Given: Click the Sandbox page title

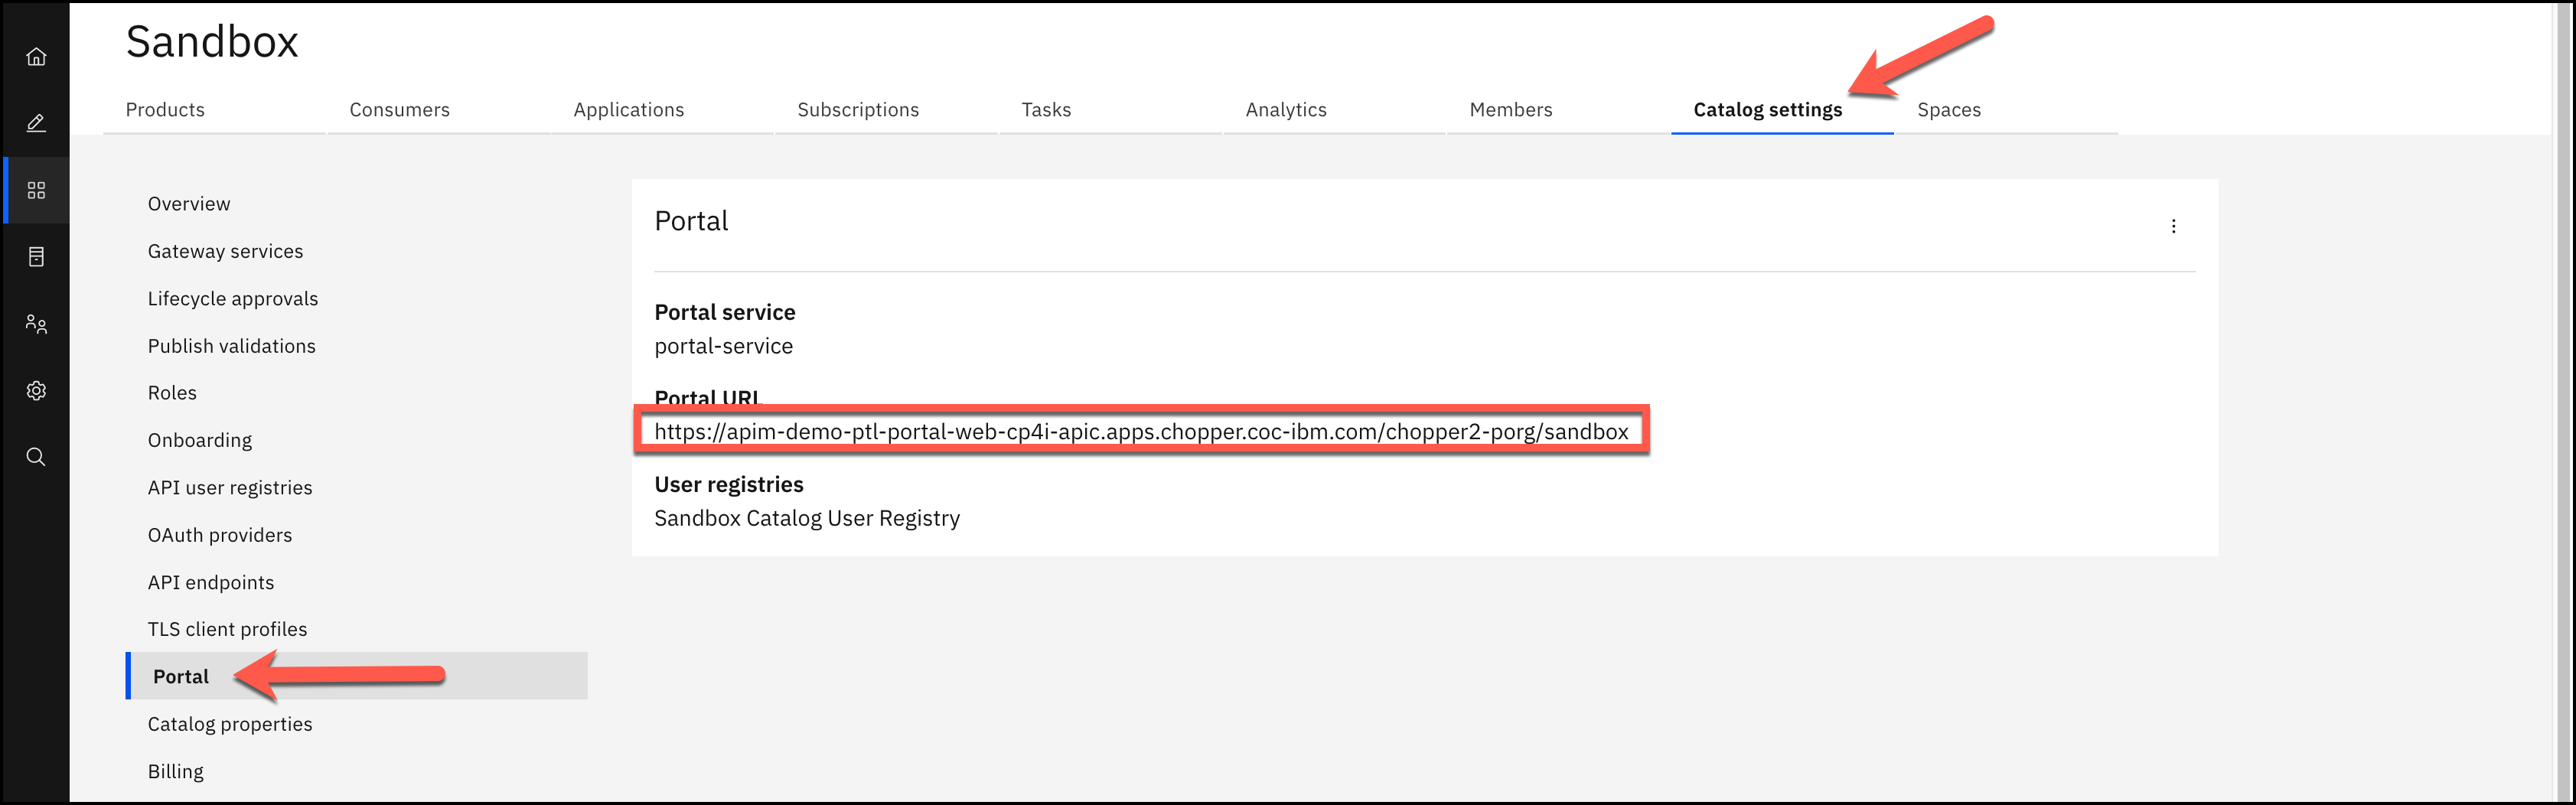Looking at the screenshot, I should (x=212, y=42).
